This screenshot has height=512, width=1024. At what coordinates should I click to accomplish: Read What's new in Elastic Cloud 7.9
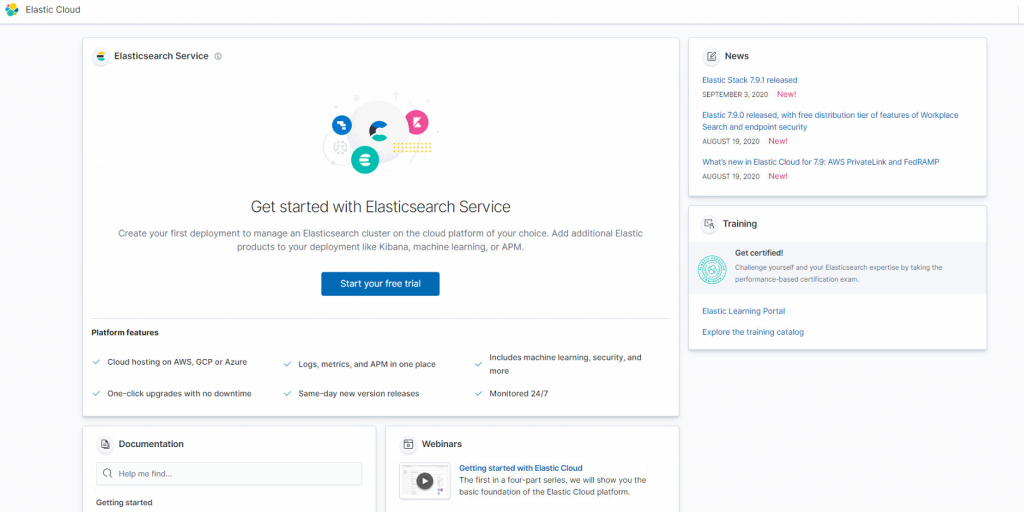820,162
